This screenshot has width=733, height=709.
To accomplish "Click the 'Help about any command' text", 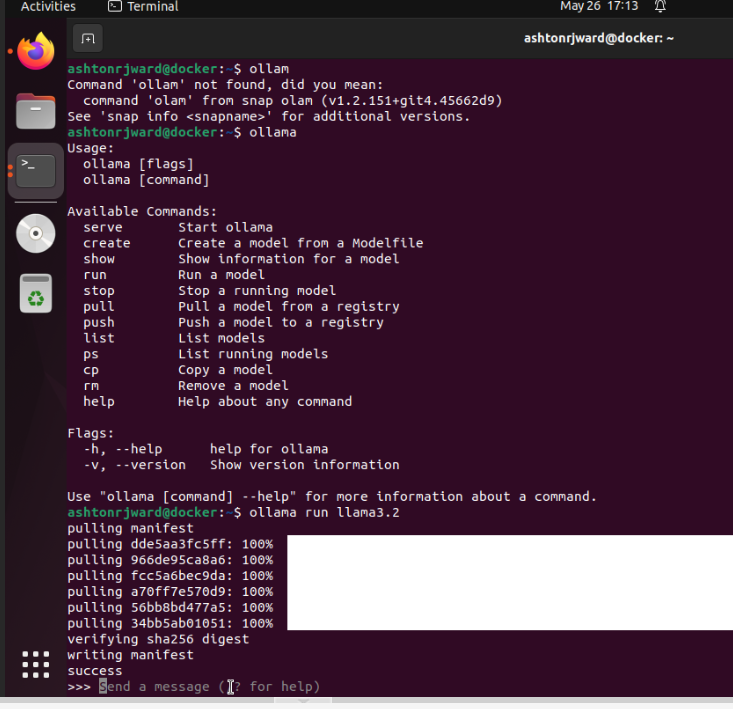I will pyautogui.click(x=265, y=402).
